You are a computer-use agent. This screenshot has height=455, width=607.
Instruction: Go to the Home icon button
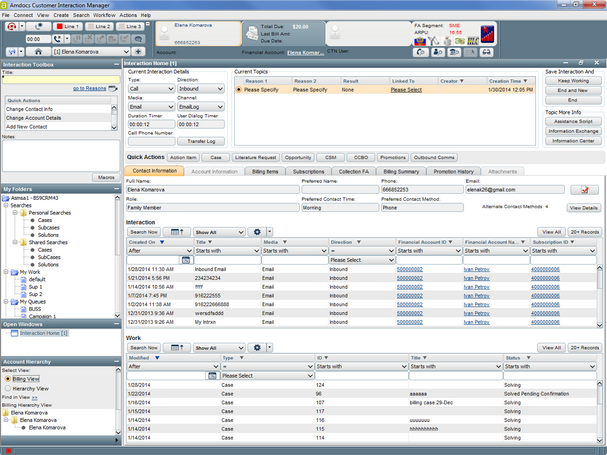click(x=38, y=52)
